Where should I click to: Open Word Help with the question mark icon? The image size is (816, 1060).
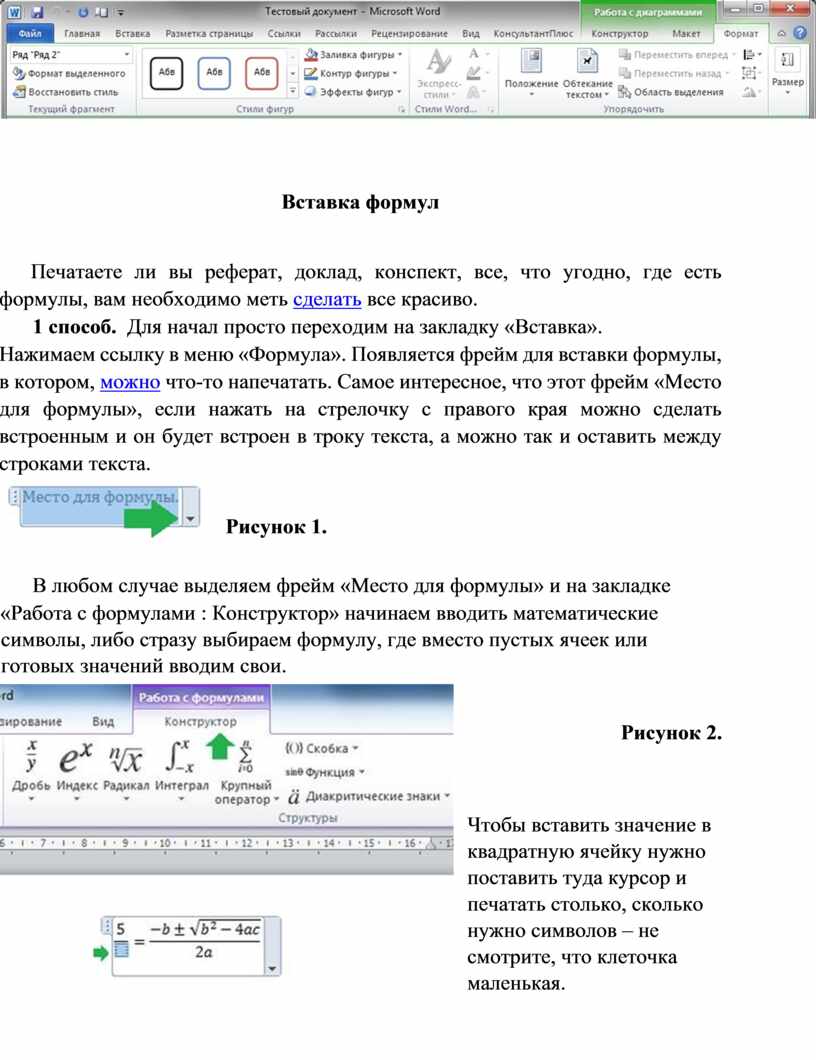[x=800, y=32]
